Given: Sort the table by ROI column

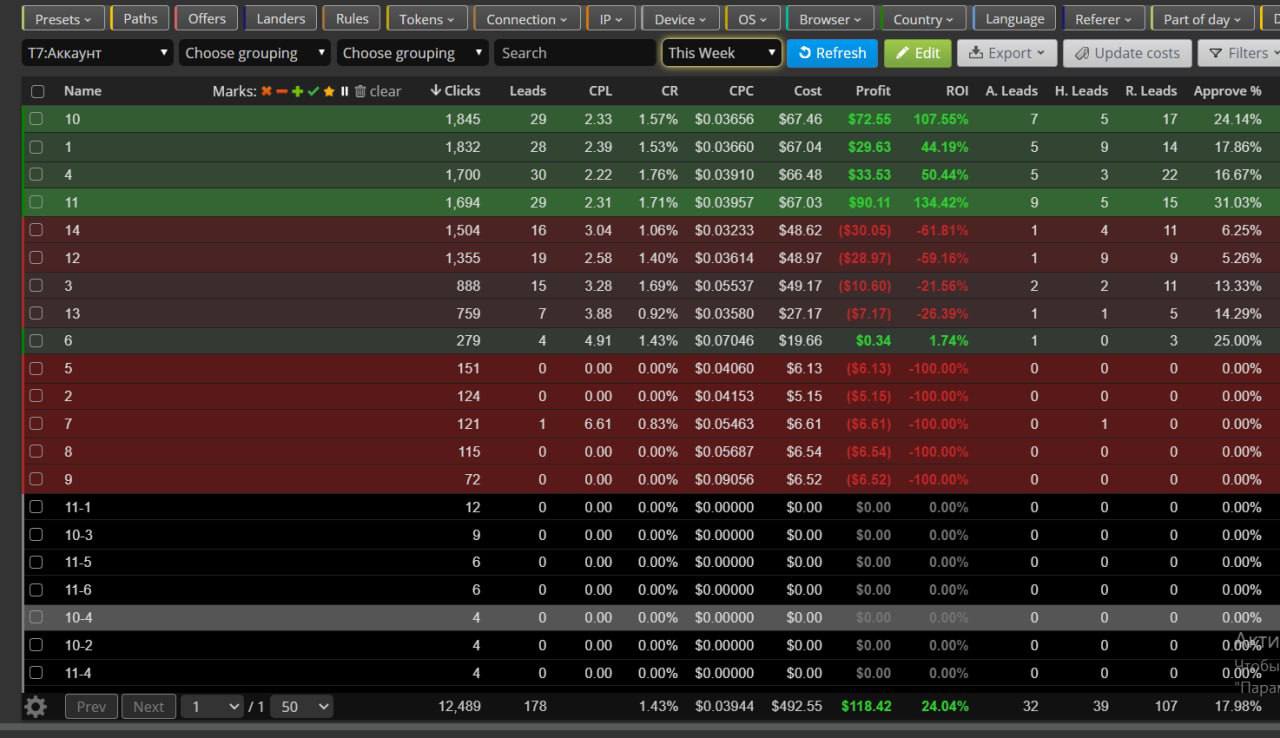Looking at the screenshot, I should (x=957, y=91).
